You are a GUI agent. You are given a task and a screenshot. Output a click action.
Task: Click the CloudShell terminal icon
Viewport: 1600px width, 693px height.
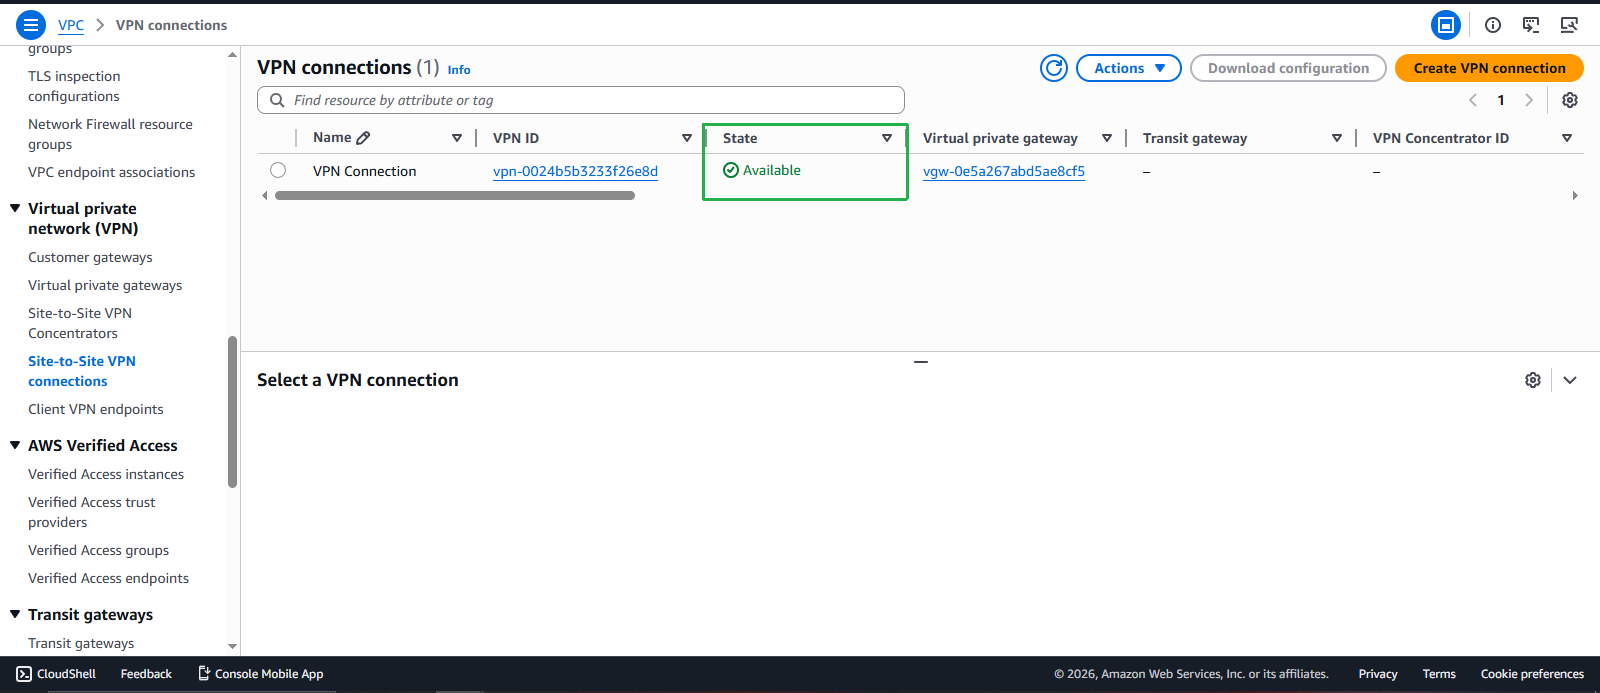click(x=24, y=674)
